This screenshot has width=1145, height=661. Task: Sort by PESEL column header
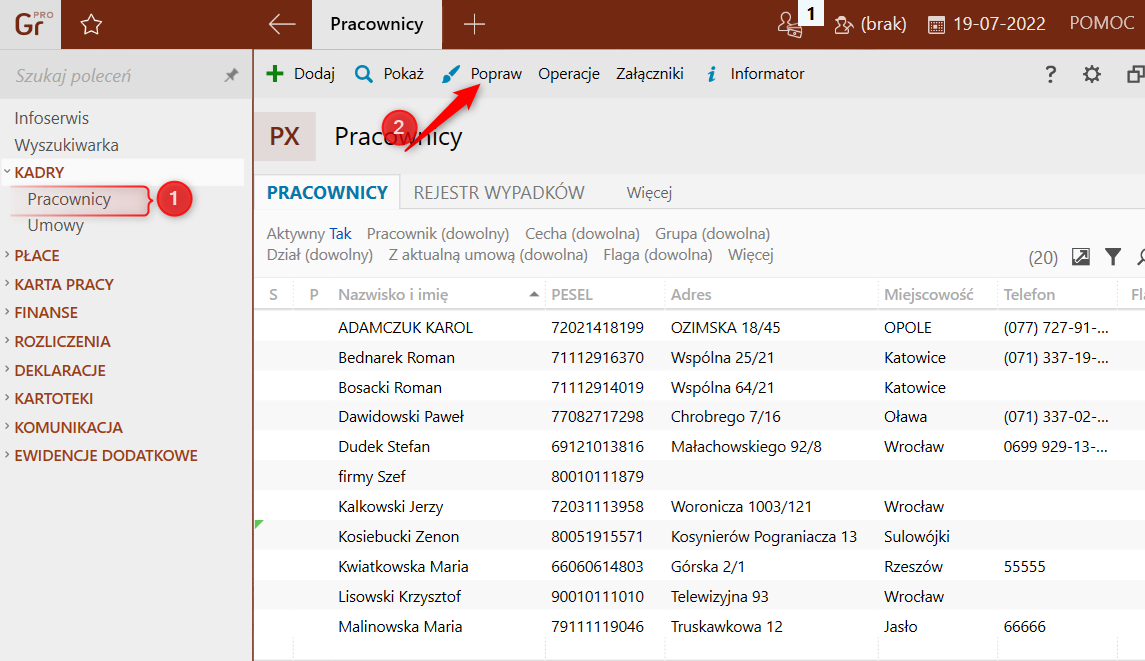click(572, 295)
